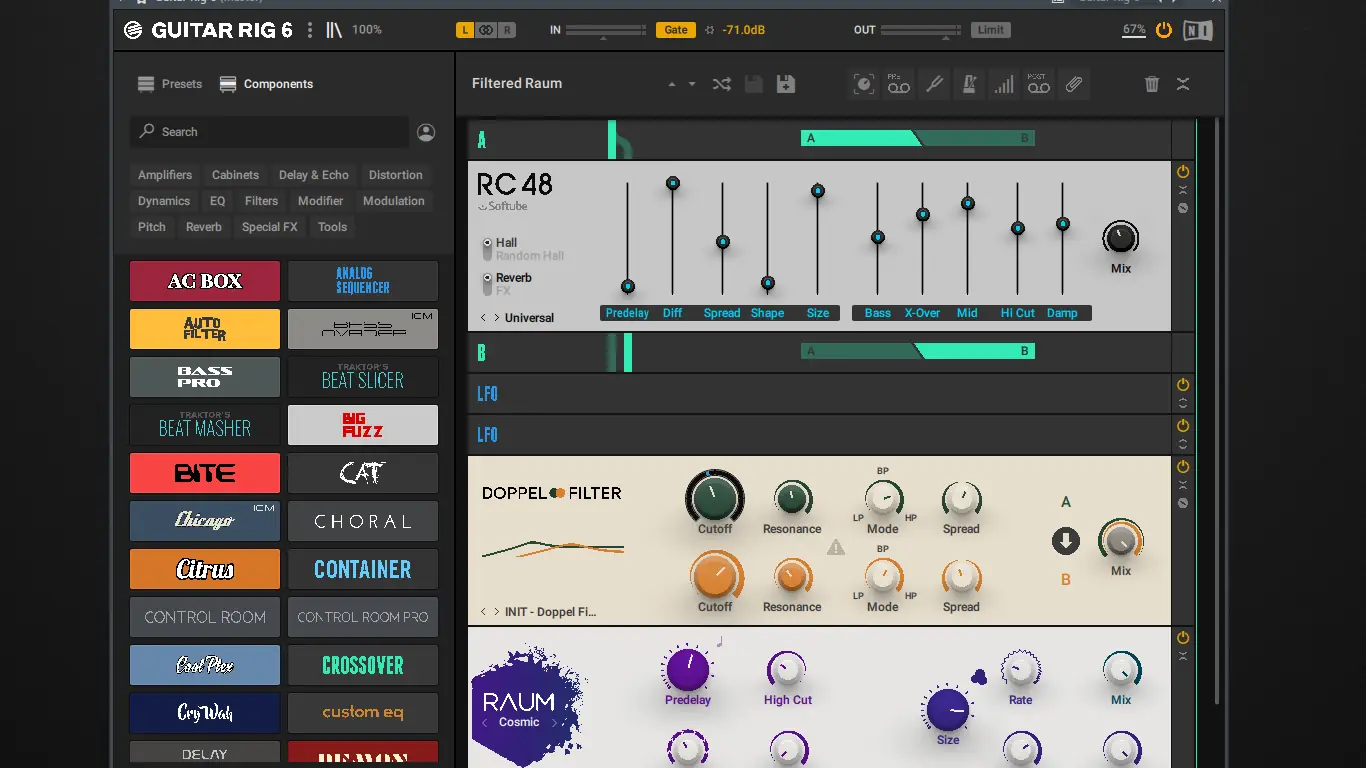Toggle the output Limit button

click(x=991, y=30)
